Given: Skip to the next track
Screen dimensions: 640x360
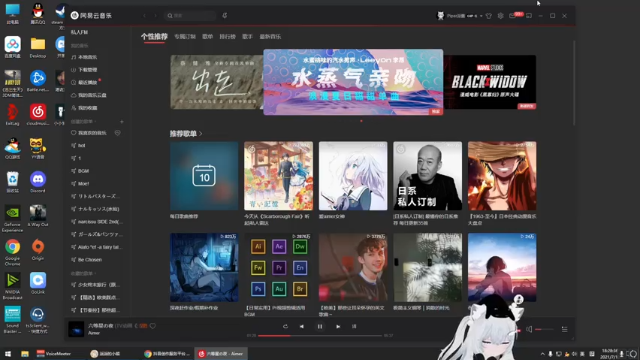Looking at the screenshot, I should (338, 327).
